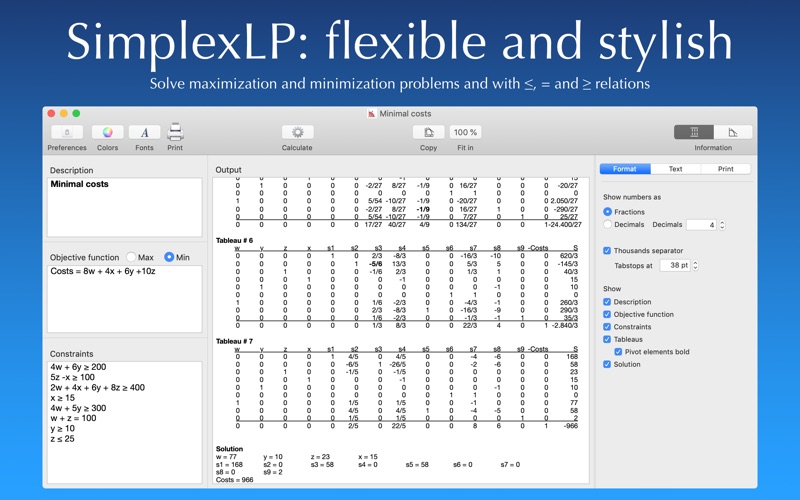Click the Tableau # 6 heading
Image resolution: width=800 pixels, height=500 pixels.
[234, 240]
